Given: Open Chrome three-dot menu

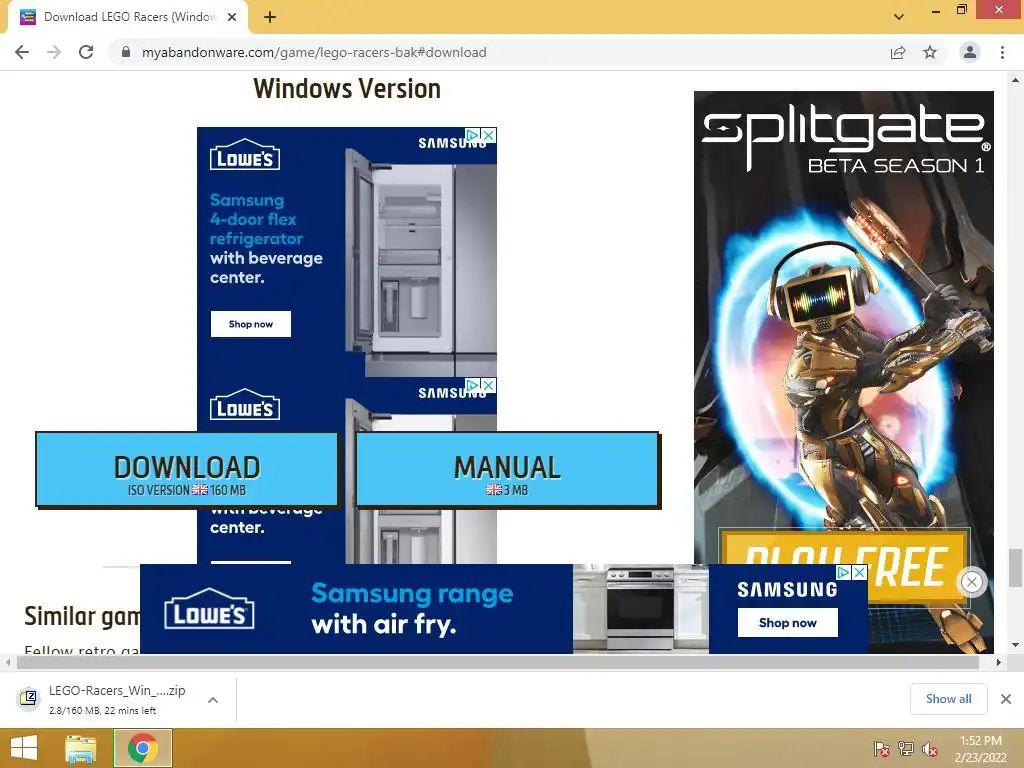Looking at the screenshot, I should tap(1002, 52).
